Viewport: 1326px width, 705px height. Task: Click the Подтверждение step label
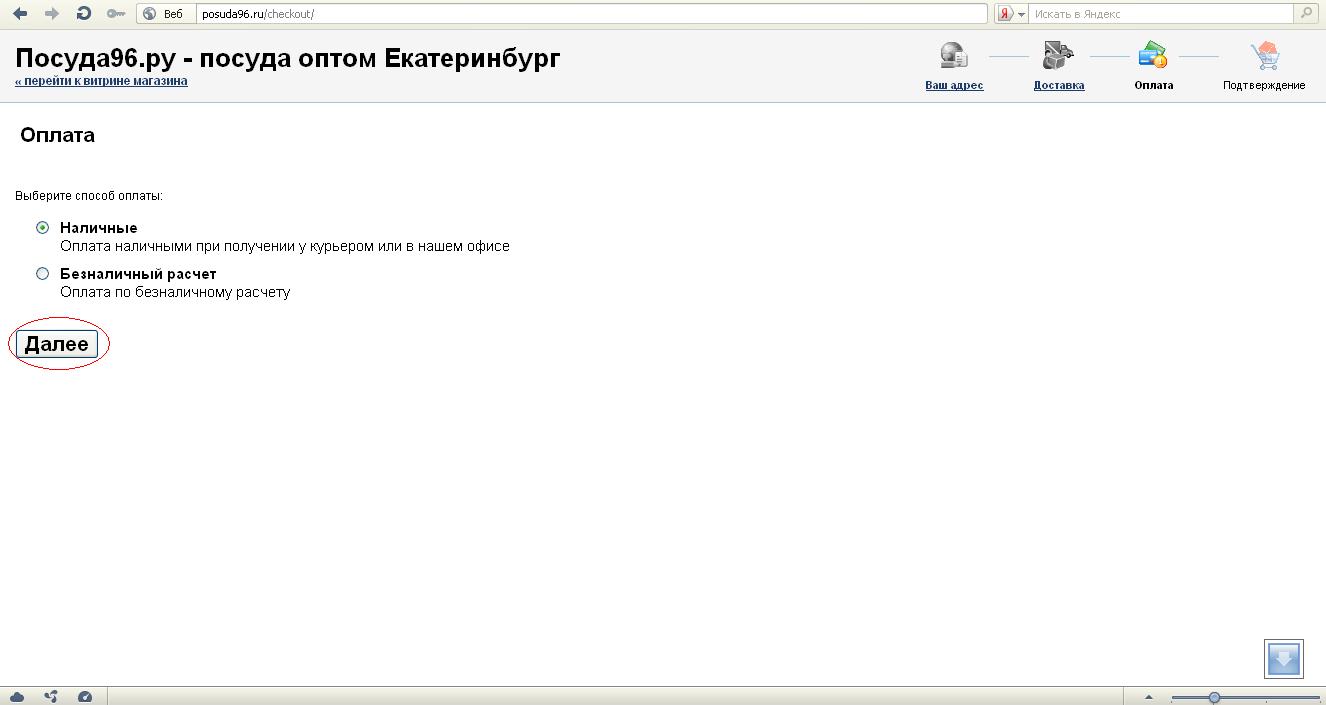pyautogui.click(x=1264, y=85)
